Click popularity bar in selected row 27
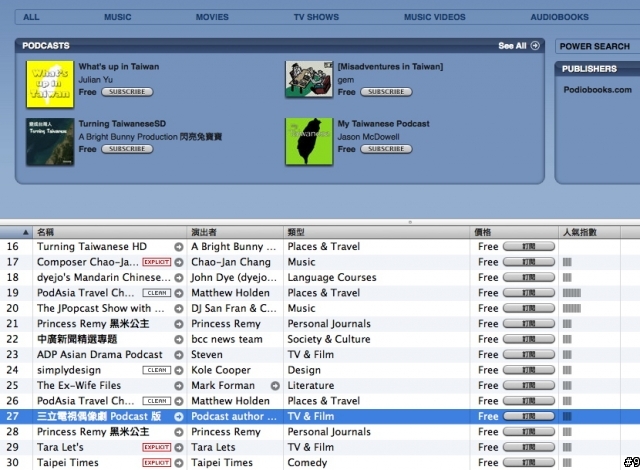This screenshot has height=470, width=640. click(567, 417)
